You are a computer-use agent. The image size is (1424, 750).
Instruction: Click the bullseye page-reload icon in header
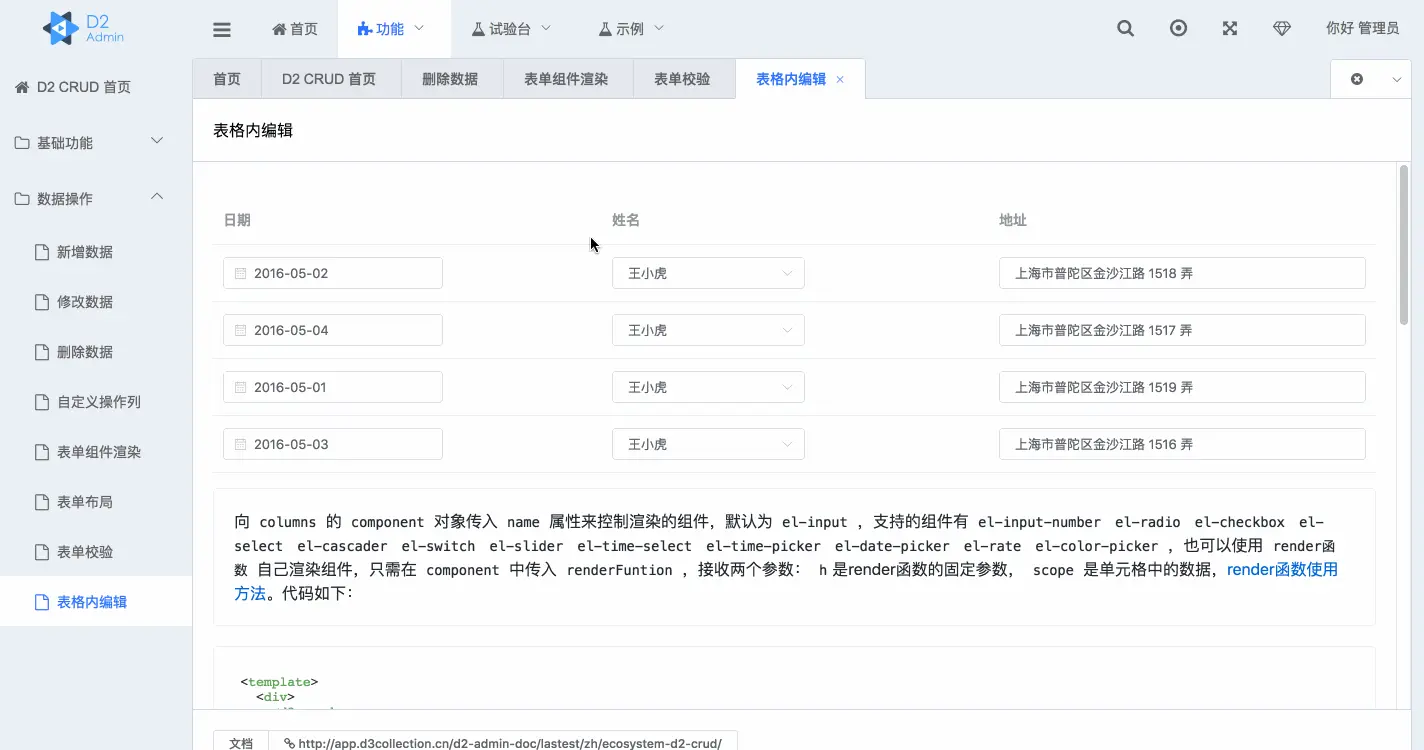(x=1178, y=28)
